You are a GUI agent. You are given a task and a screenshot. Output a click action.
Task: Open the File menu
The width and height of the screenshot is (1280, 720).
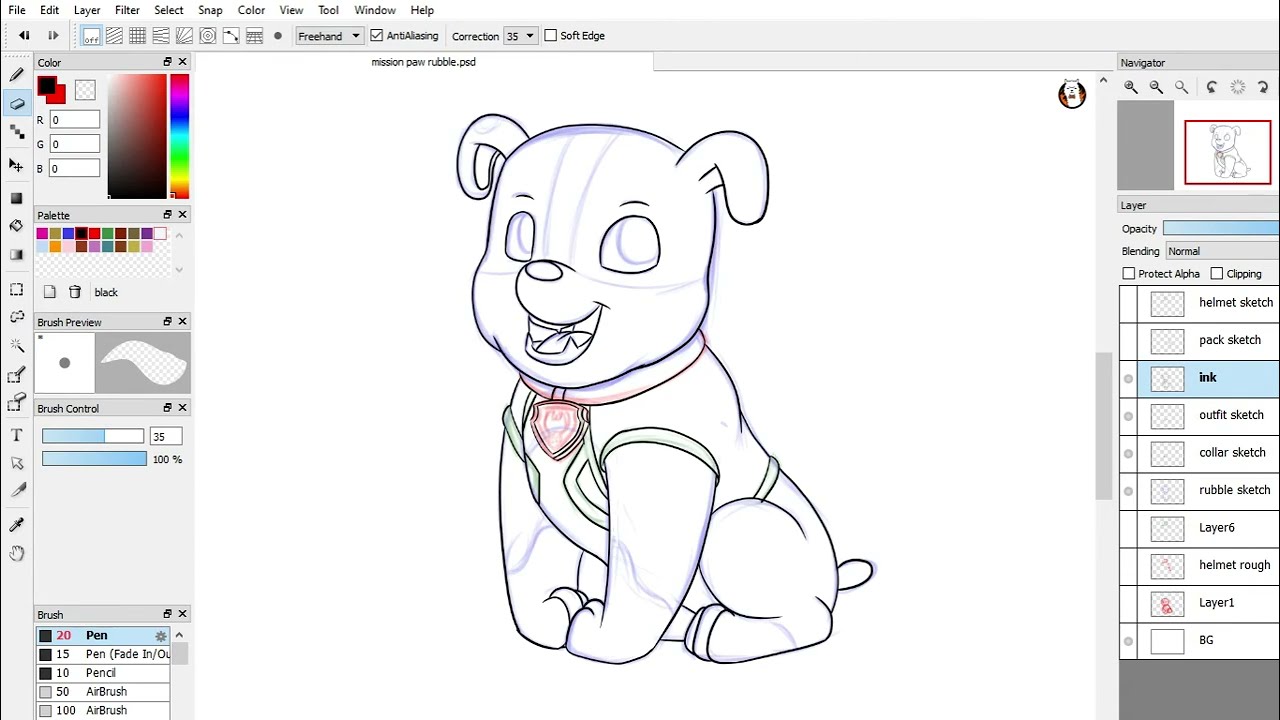[x=17, y=10]
